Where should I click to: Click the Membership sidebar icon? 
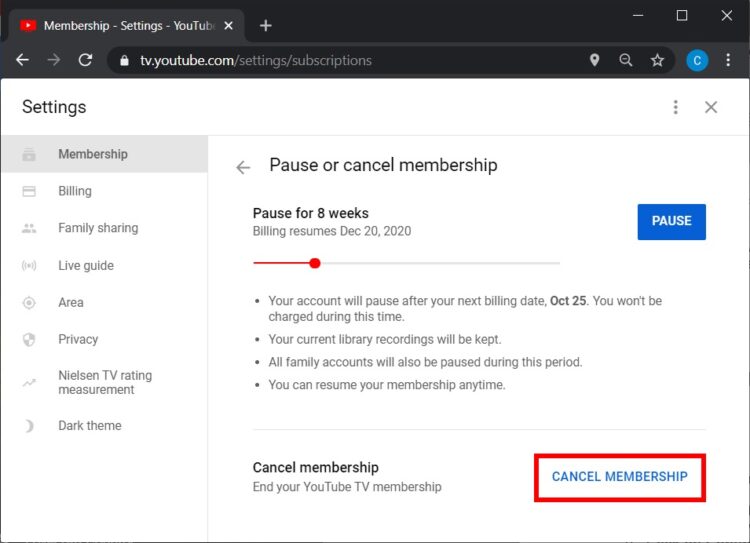coord(29,154)
